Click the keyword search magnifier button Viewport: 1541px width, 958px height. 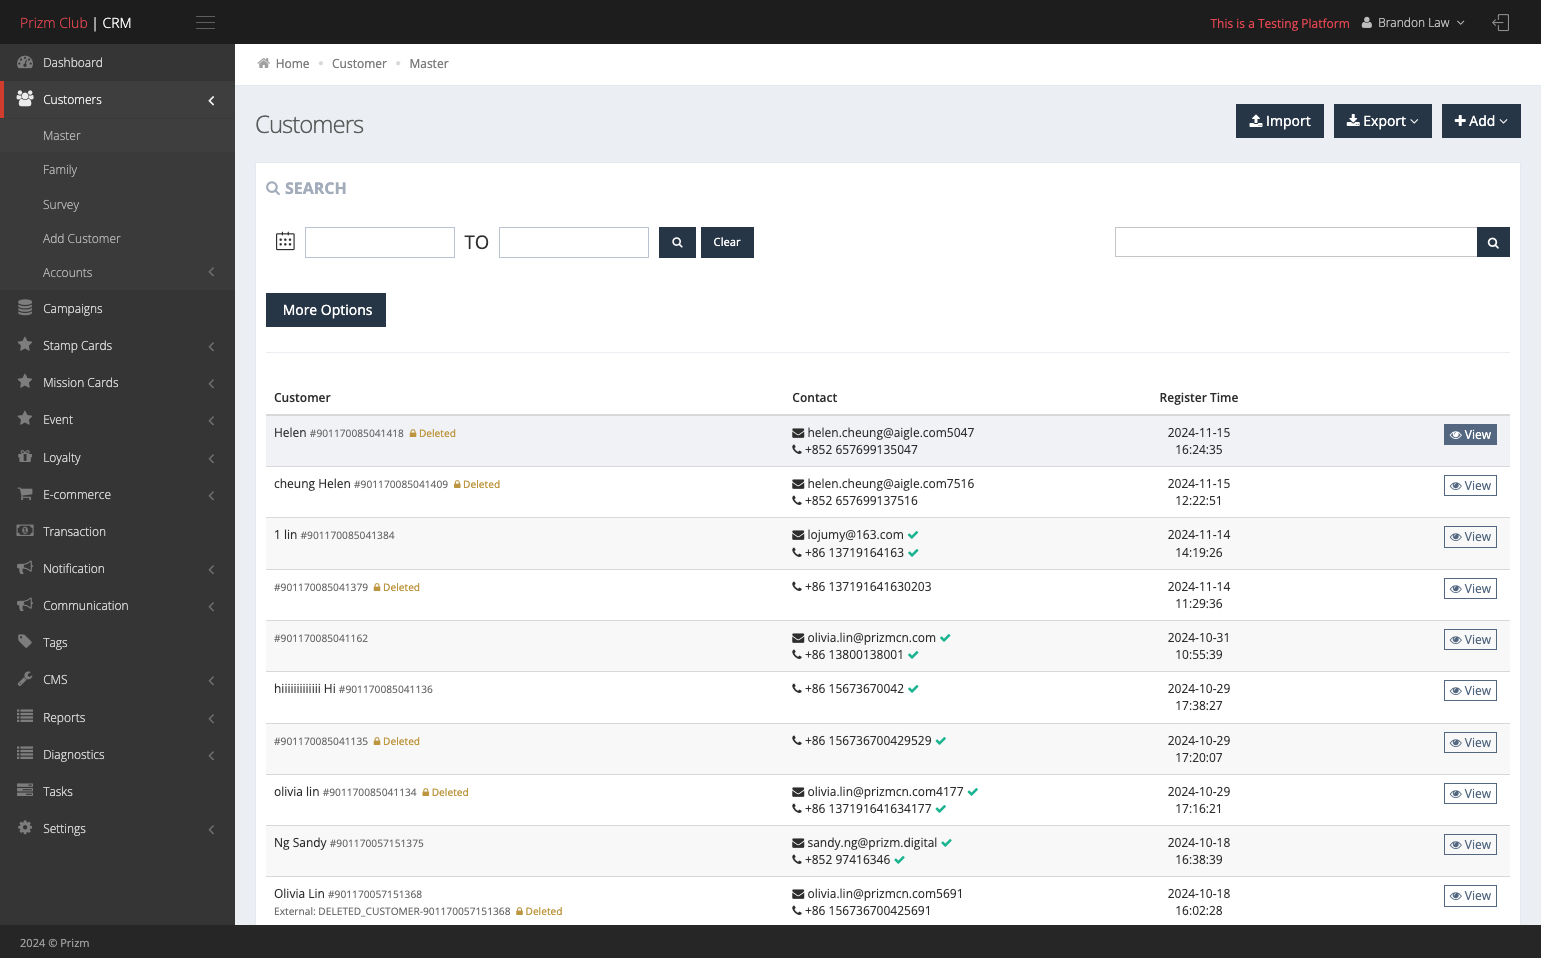click(x=1493, y=242)
